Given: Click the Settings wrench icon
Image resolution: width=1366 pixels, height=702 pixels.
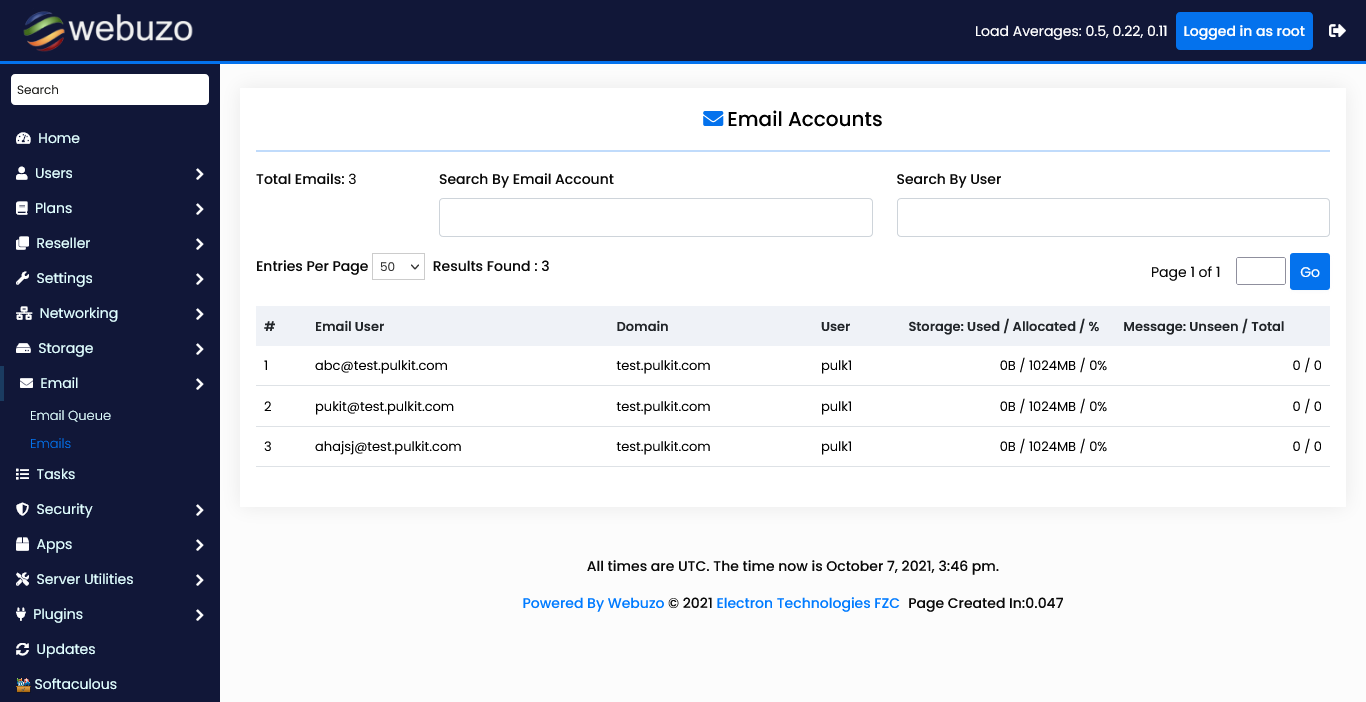Looking at the screenshot, I should (x=23, y=278).
